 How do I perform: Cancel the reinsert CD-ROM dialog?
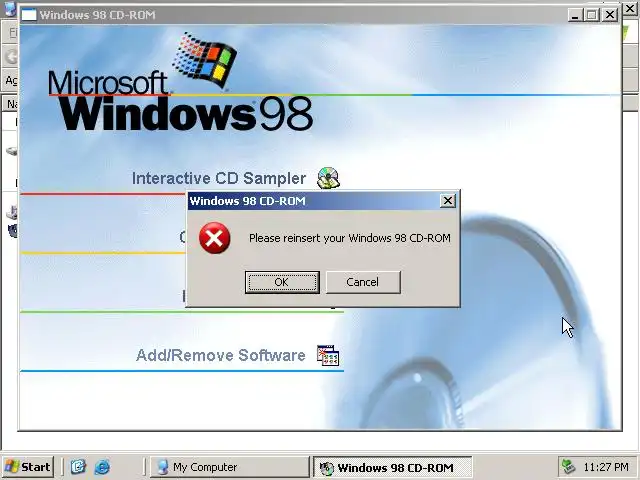click(363, 282)
